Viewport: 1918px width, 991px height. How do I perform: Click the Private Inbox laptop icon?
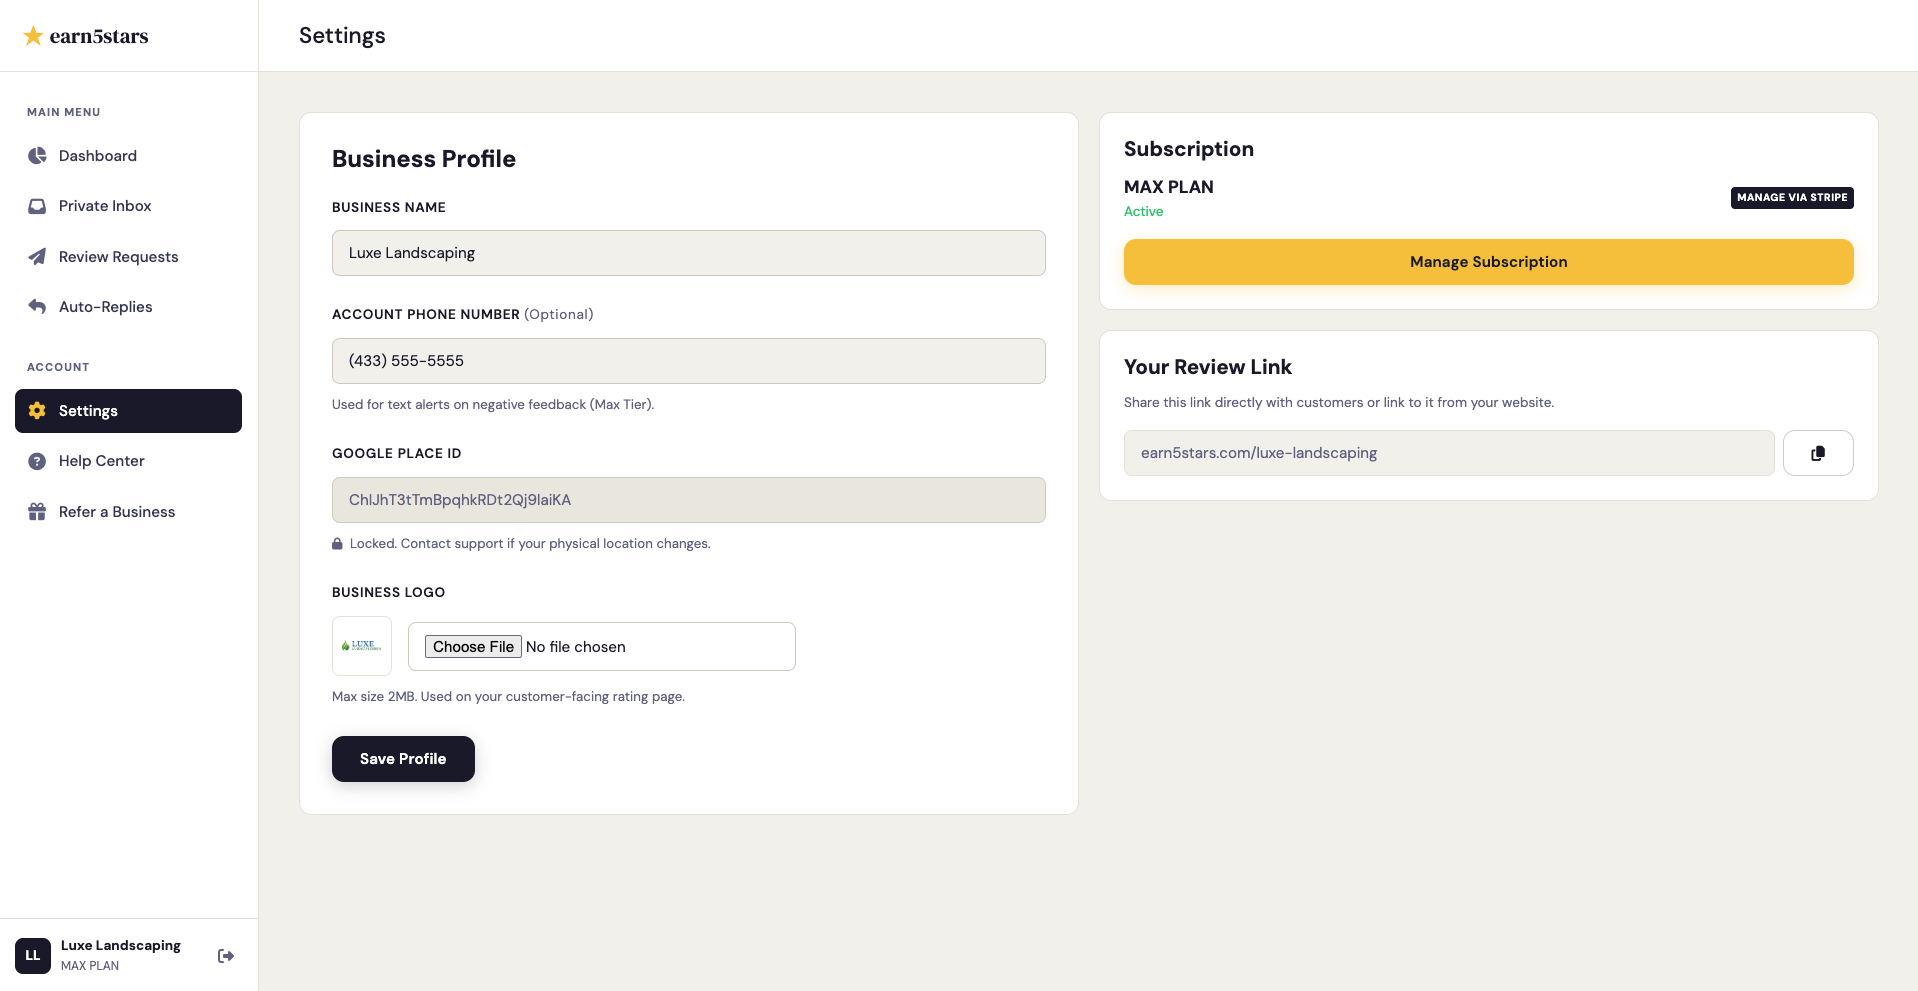coord(36,206)
